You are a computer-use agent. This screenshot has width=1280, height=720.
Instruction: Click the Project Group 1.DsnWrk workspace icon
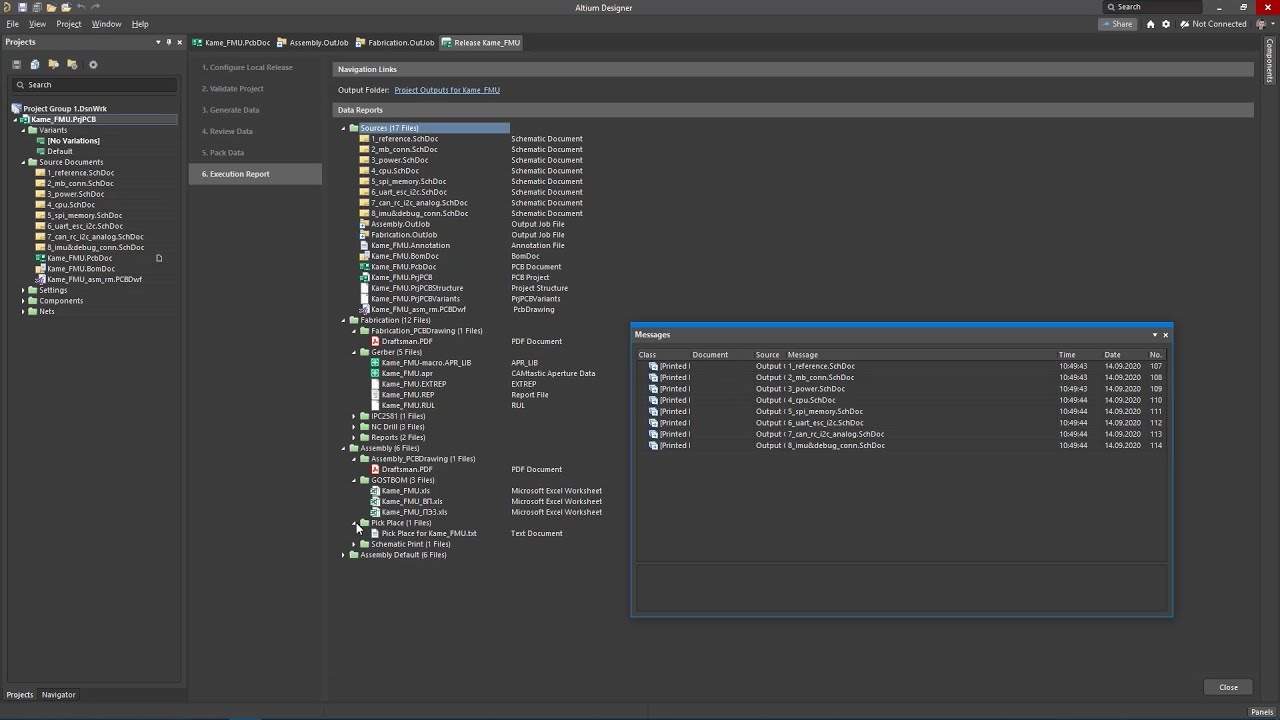(x=16, y=108)
